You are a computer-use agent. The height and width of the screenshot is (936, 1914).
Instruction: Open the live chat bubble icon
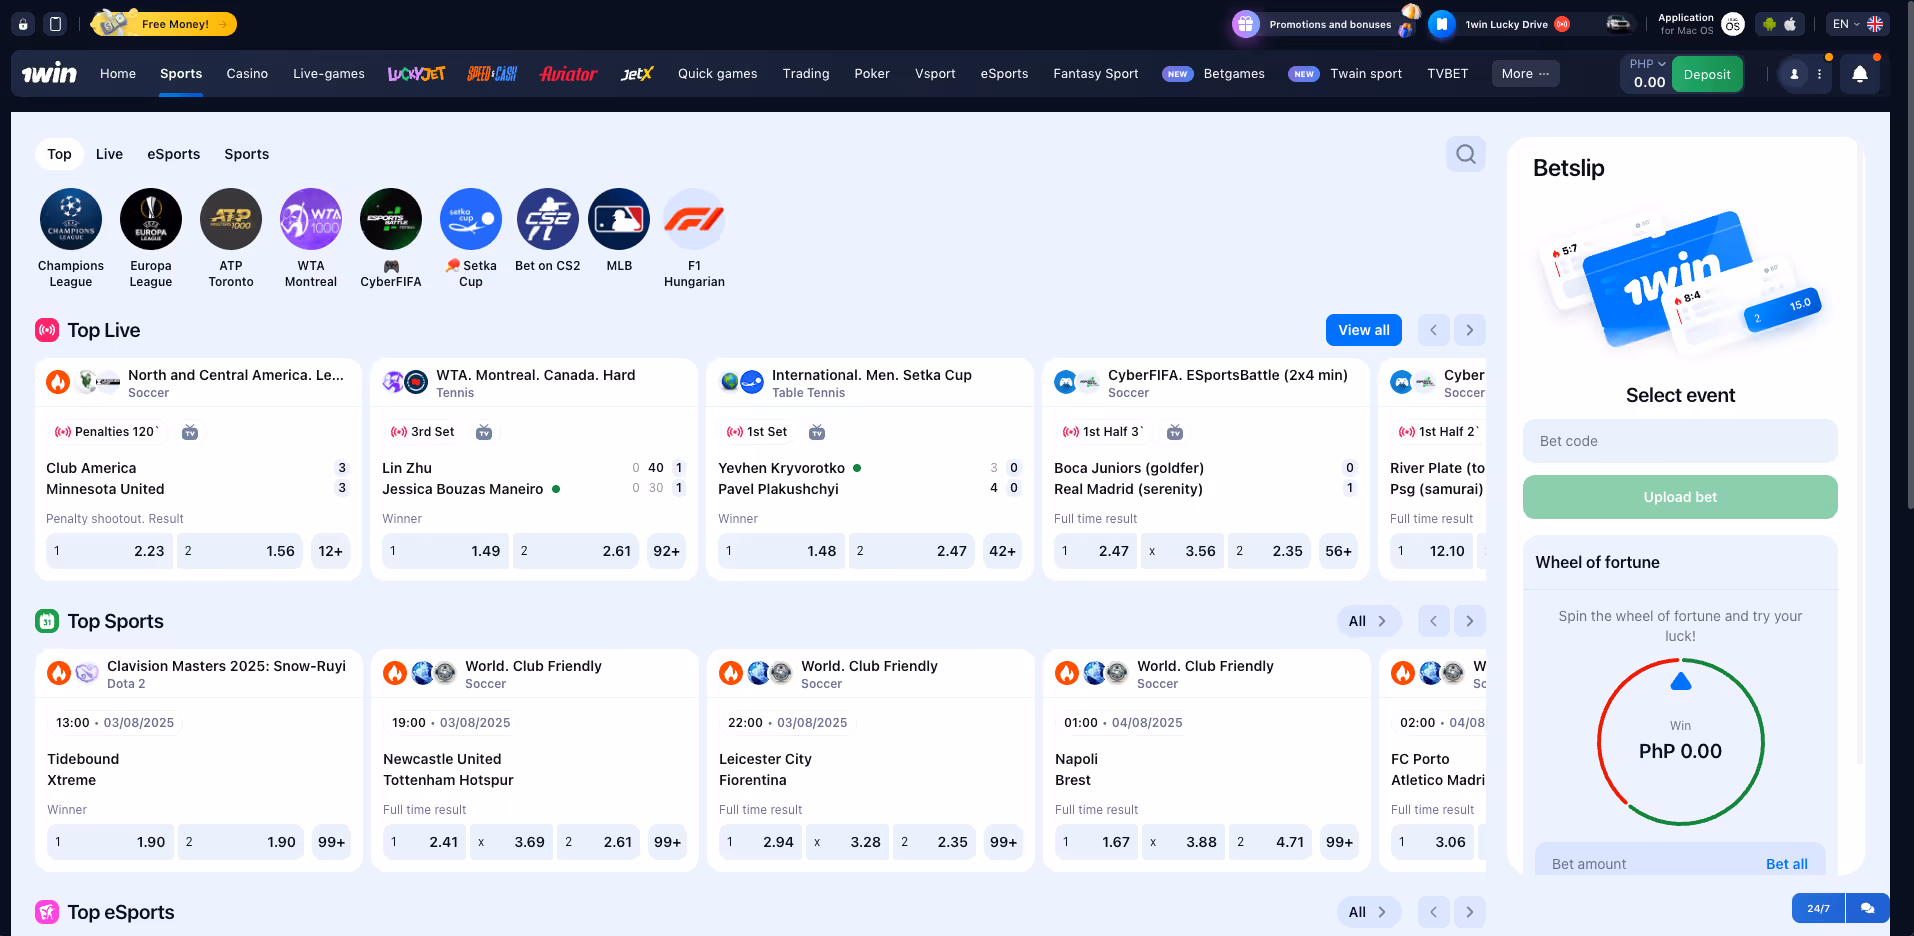[1867, 908]
